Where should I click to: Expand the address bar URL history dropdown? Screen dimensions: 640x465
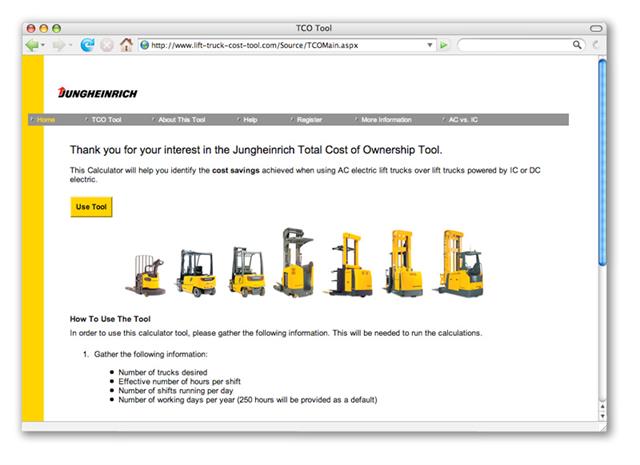[x=430, y=45]
